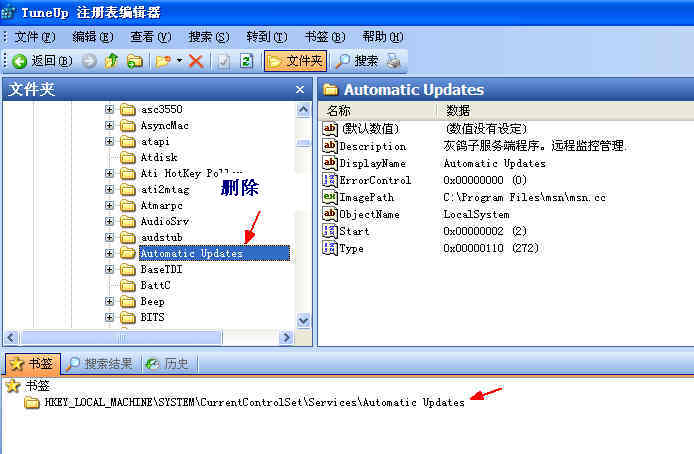Expand the ati2mtag tree node
This screenshot has width=694, height=454.
tap(109, 189)
